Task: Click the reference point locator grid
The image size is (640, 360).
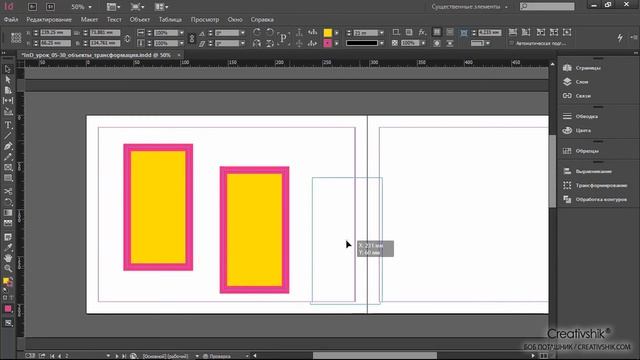Action: click(x=16, y=38)
